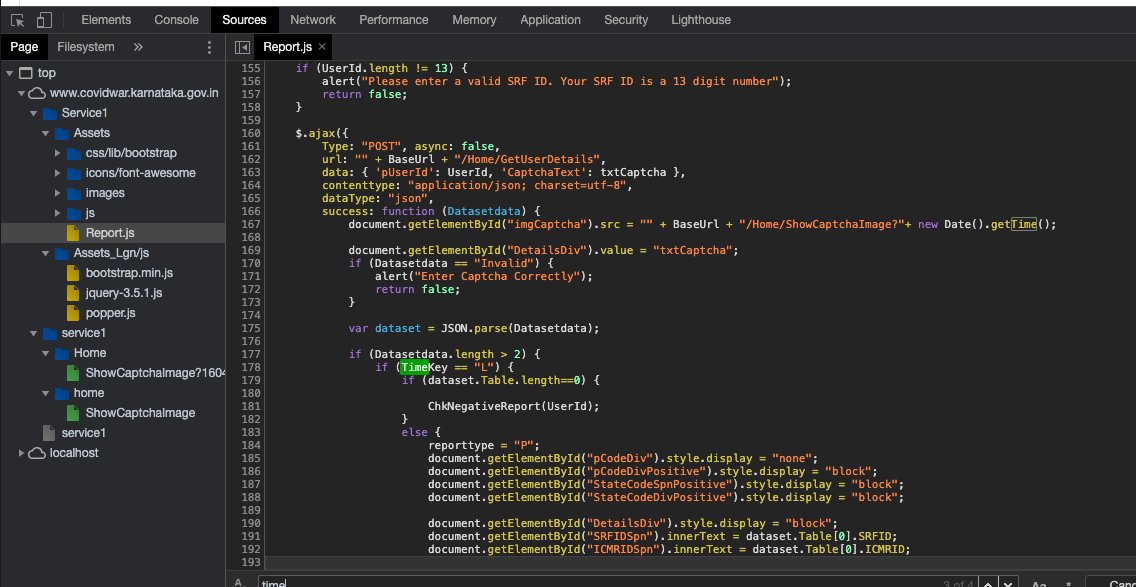Viewport: 1136px width, 587px height.
Task: Collapse the Assets folder
Action: click(46, 133)
